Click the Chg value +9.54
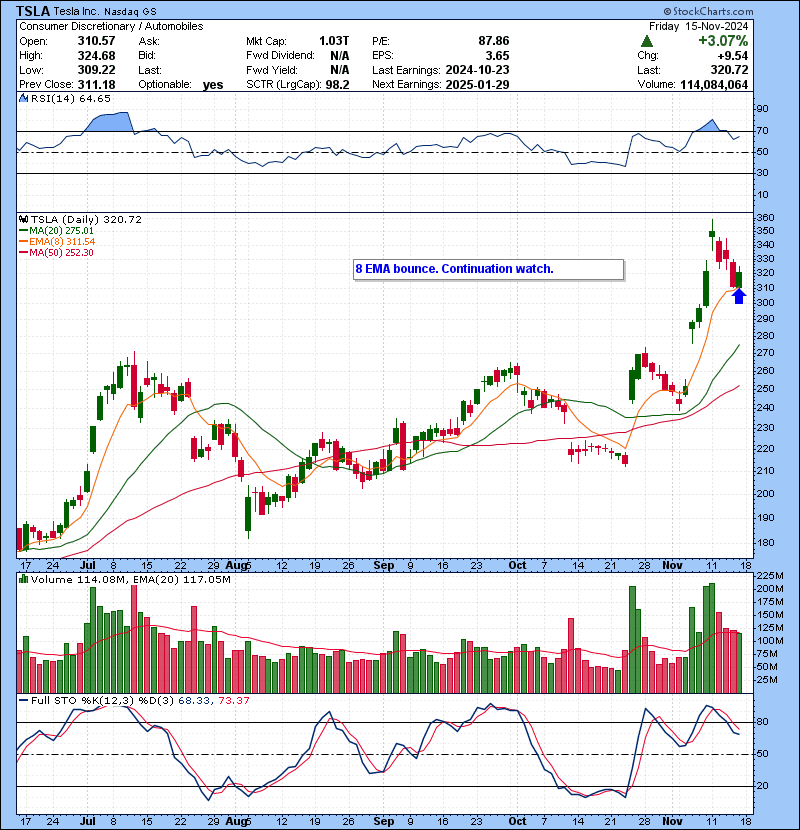800x830 pixels. coord(733,56)
